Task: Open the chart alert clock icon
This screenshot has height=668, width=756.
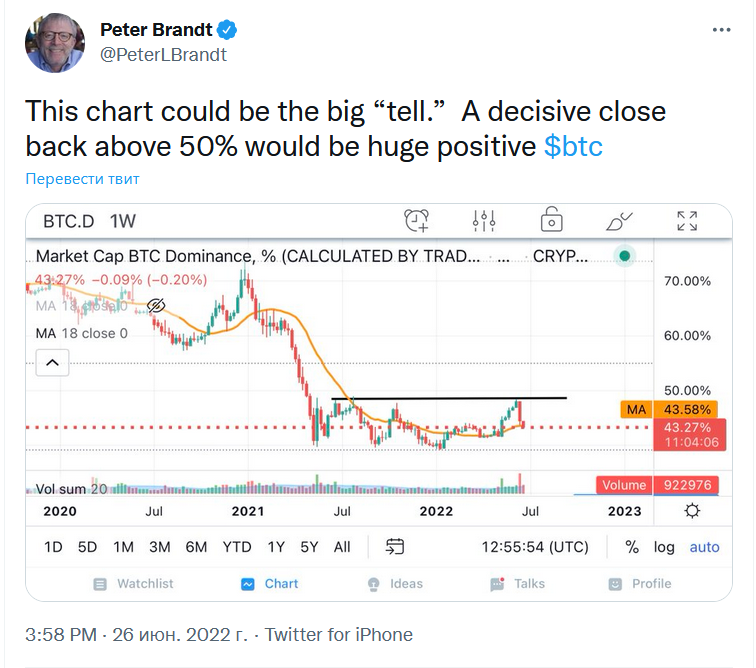Action: coord(417,220)
